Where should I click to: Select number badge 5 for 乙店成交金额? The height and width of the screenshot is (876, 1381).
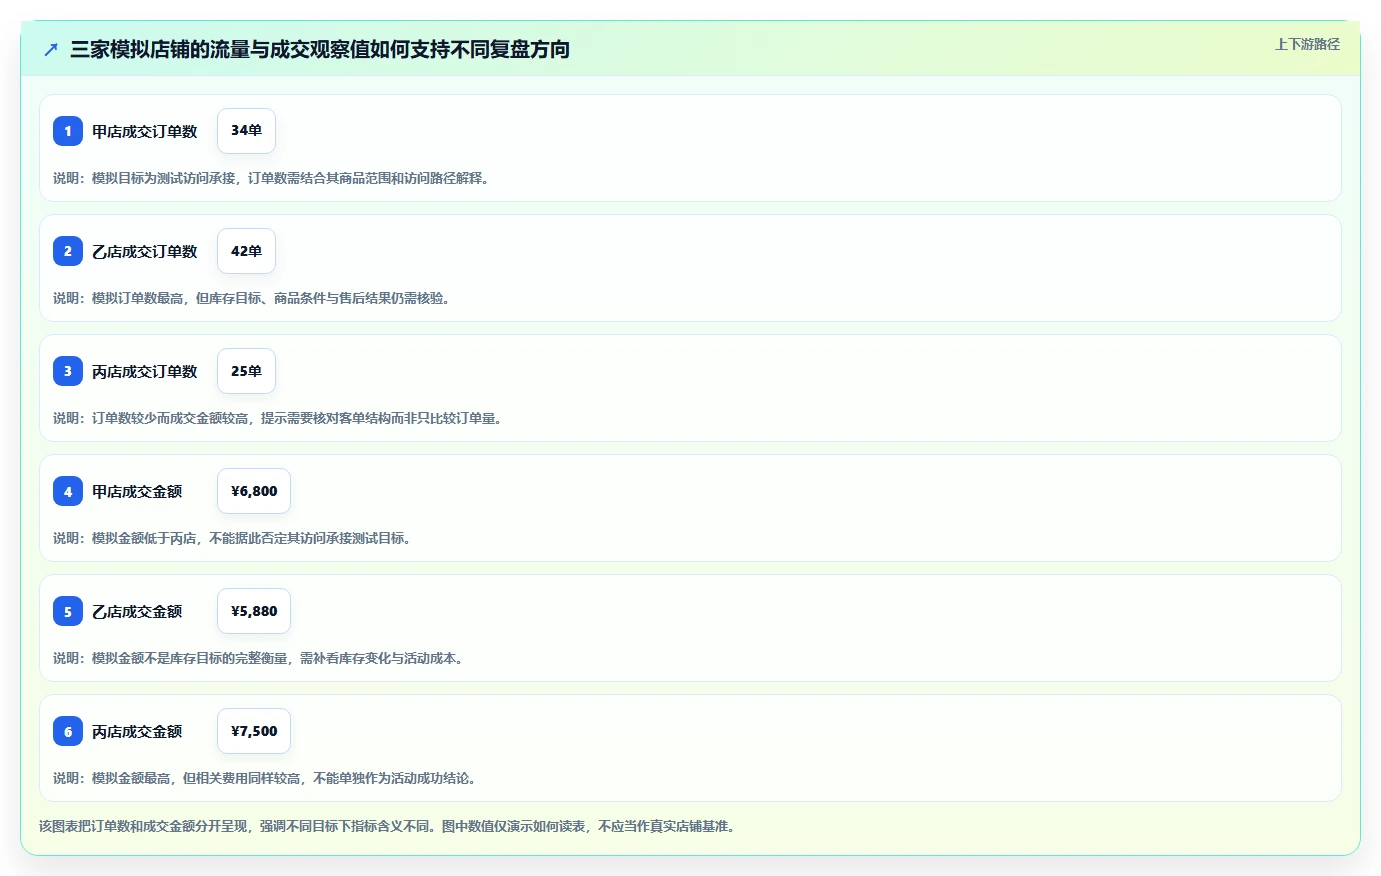pyautogui.click(x=68, y=611)
